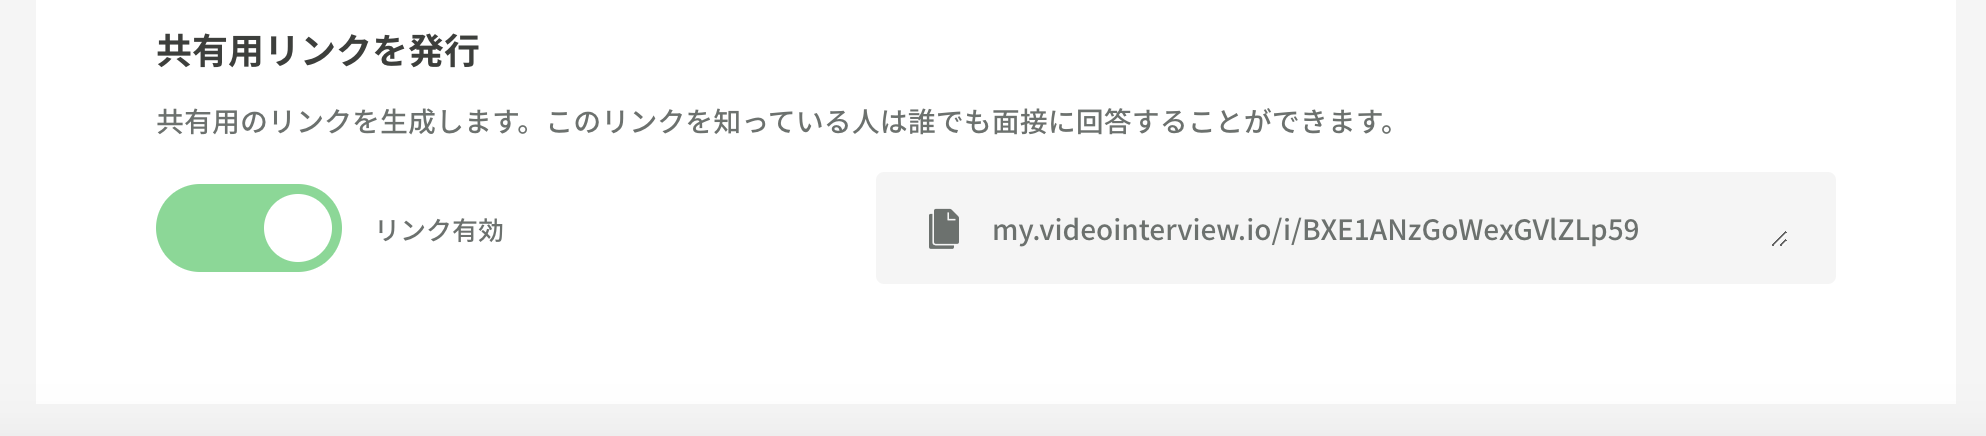
Task: Click the white knob of the green switch
Action: pos(298,228)
